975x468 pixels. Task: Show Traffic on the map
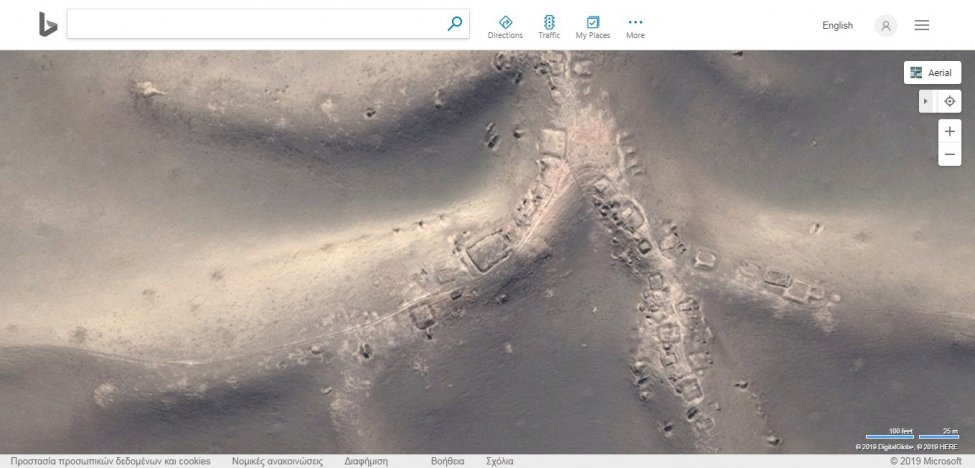pyautogui.click(x=549, y=27)
